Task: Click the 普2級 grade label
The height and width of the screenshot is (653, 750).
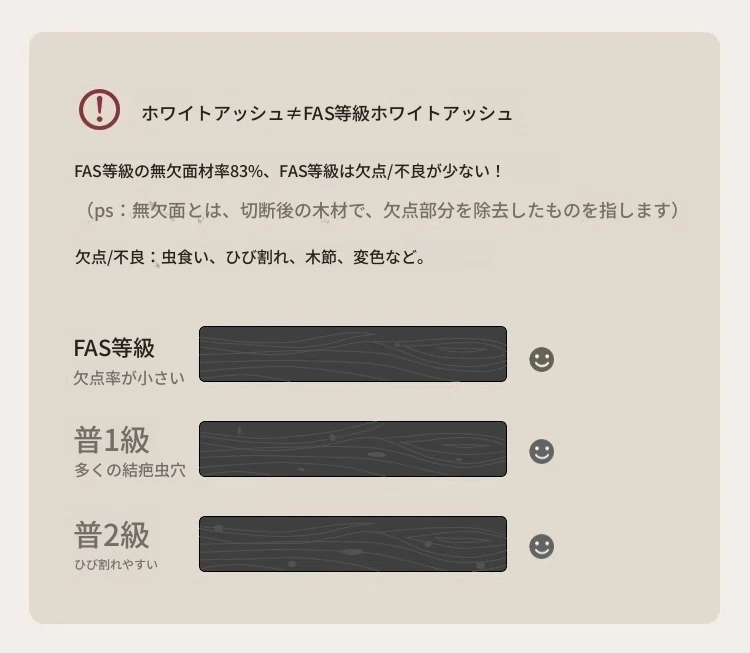Action: [x=112, y=535]
